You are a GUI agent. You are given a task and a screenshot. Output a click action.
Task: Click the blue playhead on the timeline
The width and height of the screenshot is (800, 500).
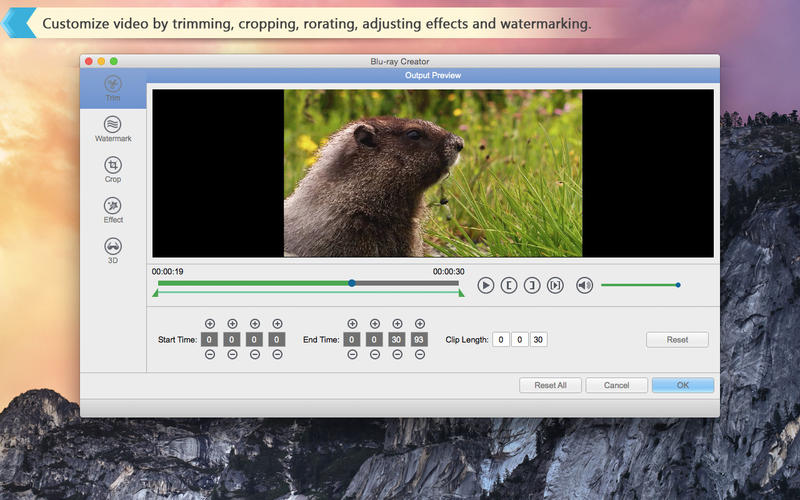(x=352, y=283)
